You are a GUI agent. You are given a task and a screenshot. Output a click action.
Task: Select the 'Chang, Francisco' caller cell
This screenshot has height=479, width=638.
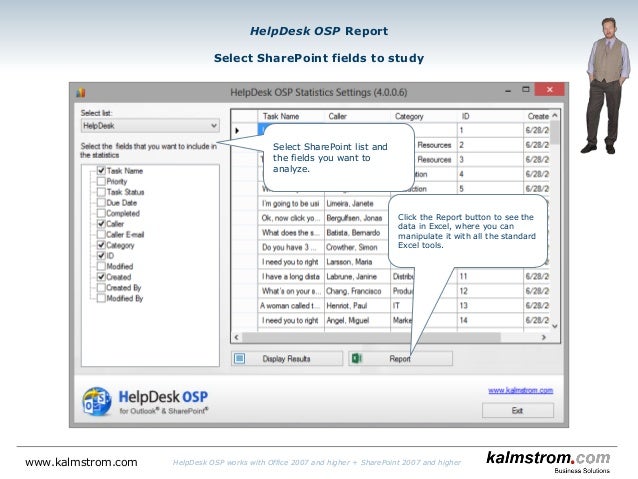(357, 291)
